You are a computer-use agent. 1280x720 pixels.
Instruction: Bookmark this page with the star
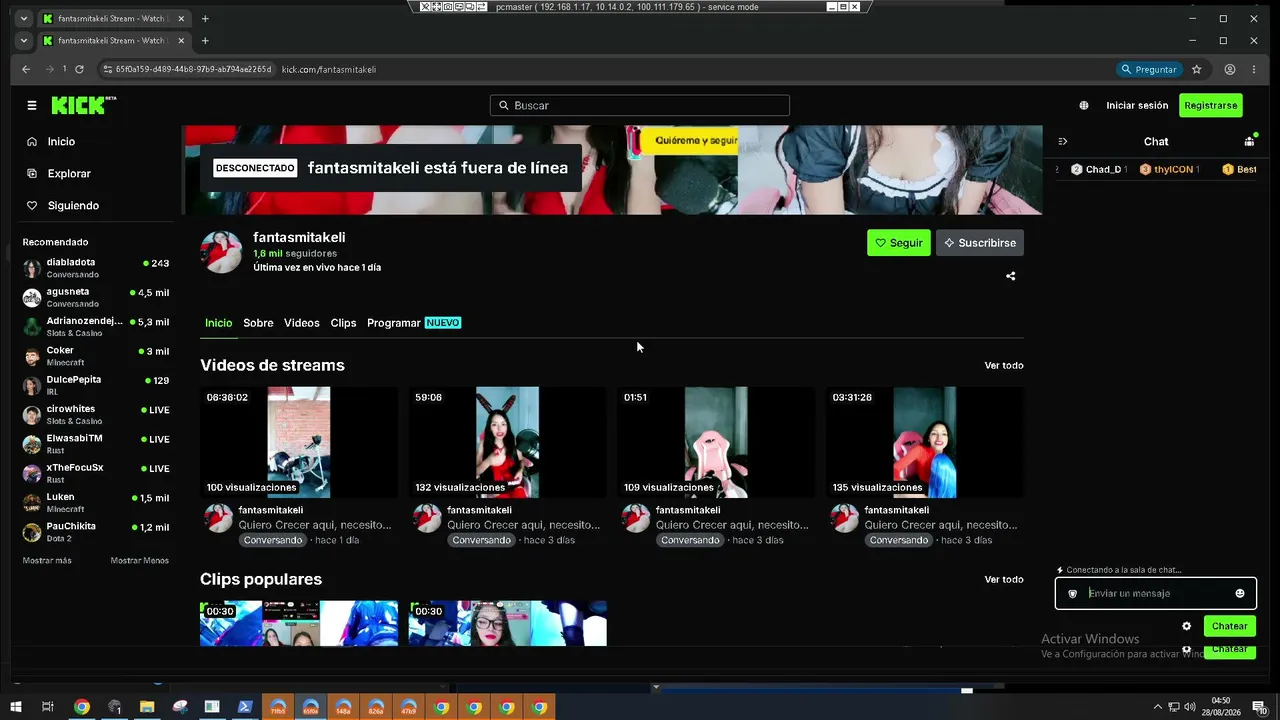(1197, 69)
